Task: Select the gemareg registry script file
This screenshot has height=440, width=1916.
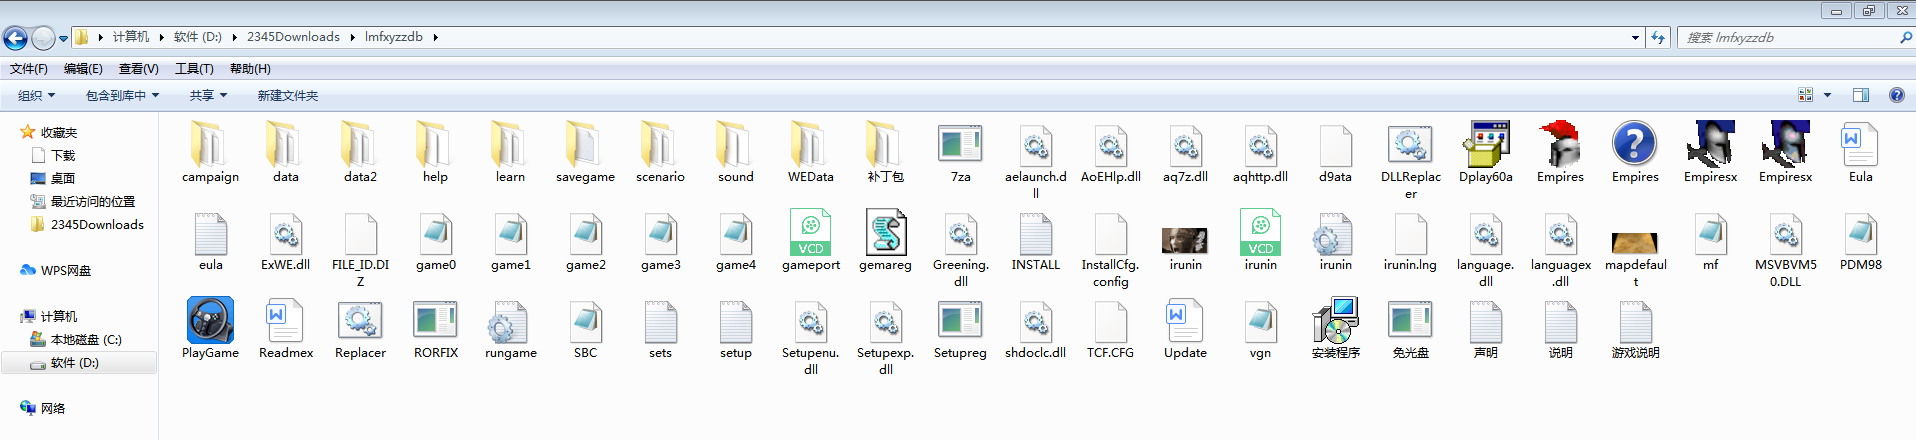Action: [885, 233]
